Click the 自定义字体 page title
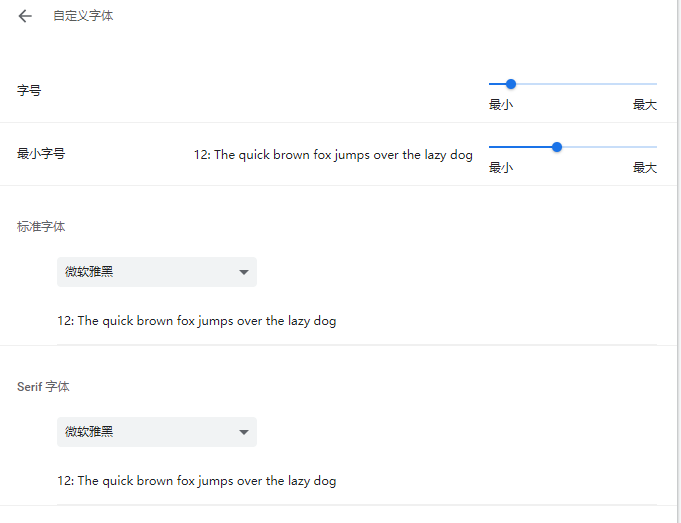 click(83, 16)
